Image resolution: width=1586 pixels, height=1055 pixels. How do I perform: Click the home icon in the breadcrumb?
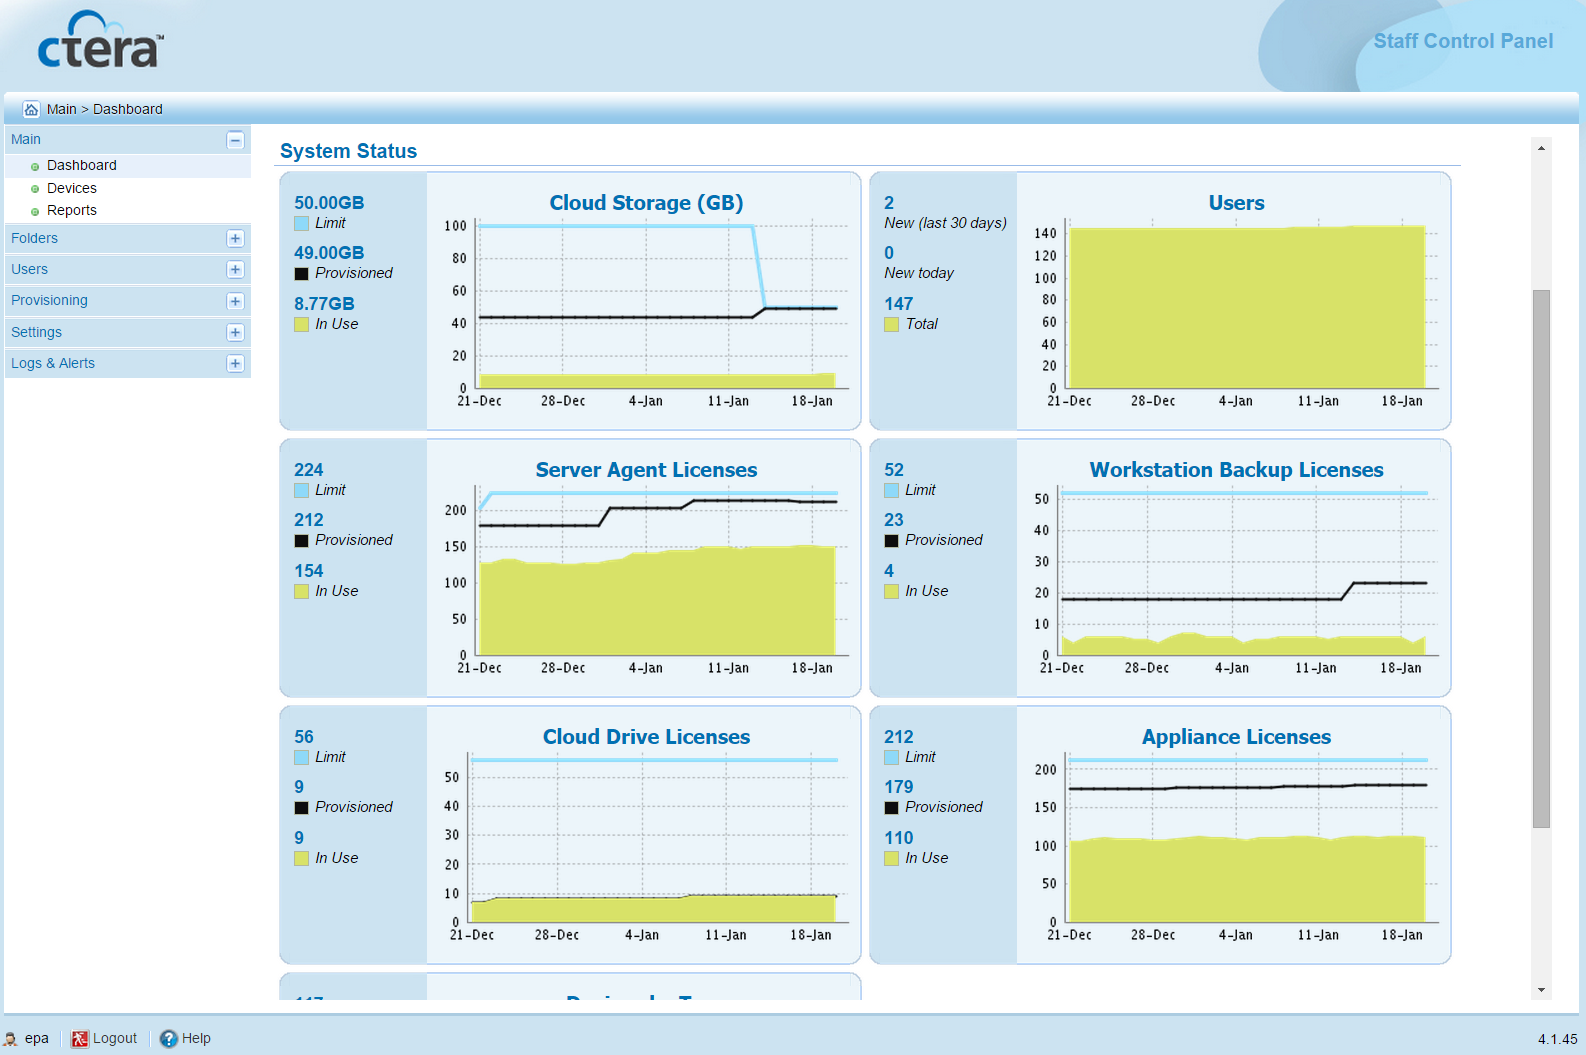click(x=31, y=109)
